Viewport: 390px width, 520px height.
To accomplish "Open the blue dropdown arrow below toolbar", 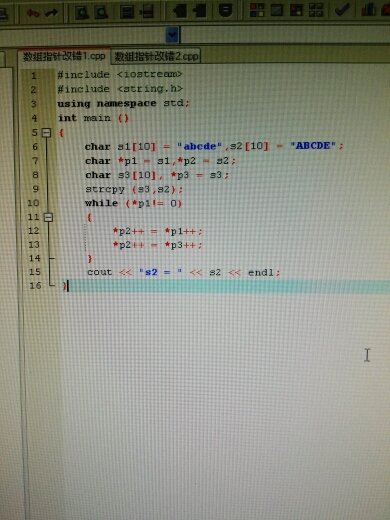I will click(172, 34).
